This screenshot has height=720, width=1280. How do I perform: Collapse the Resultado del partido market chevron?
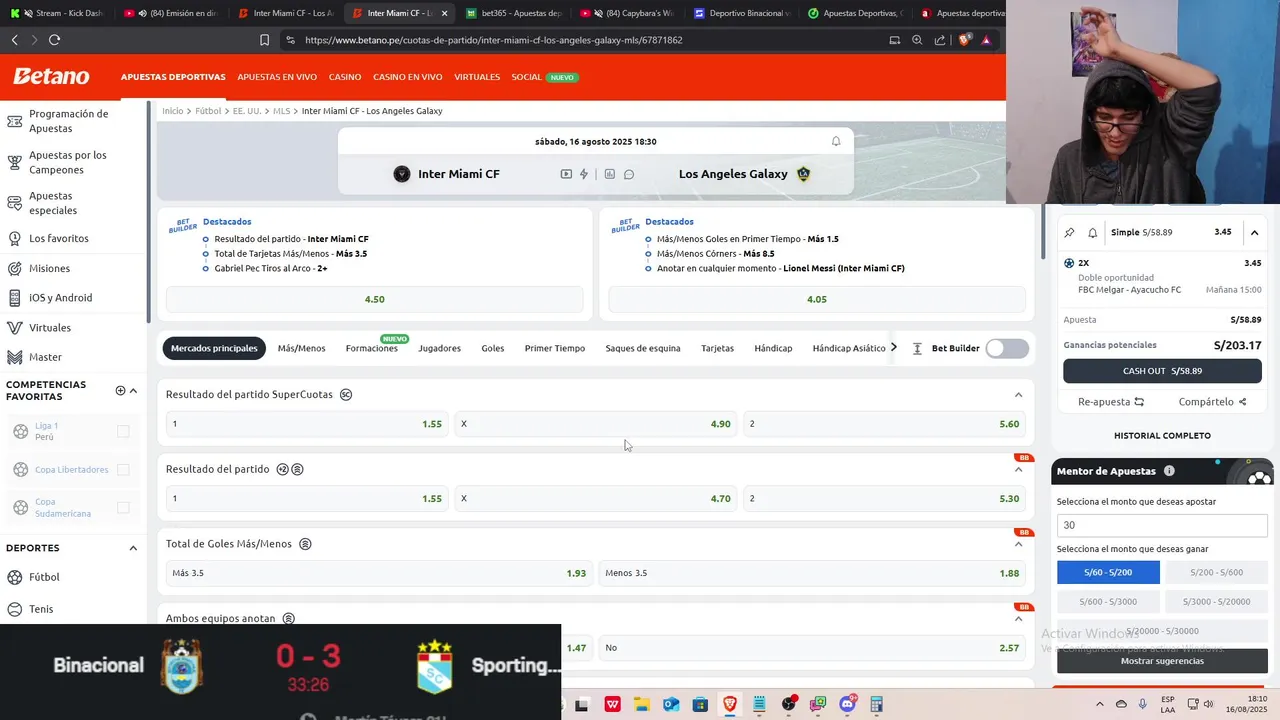[x=1018, y=469]
